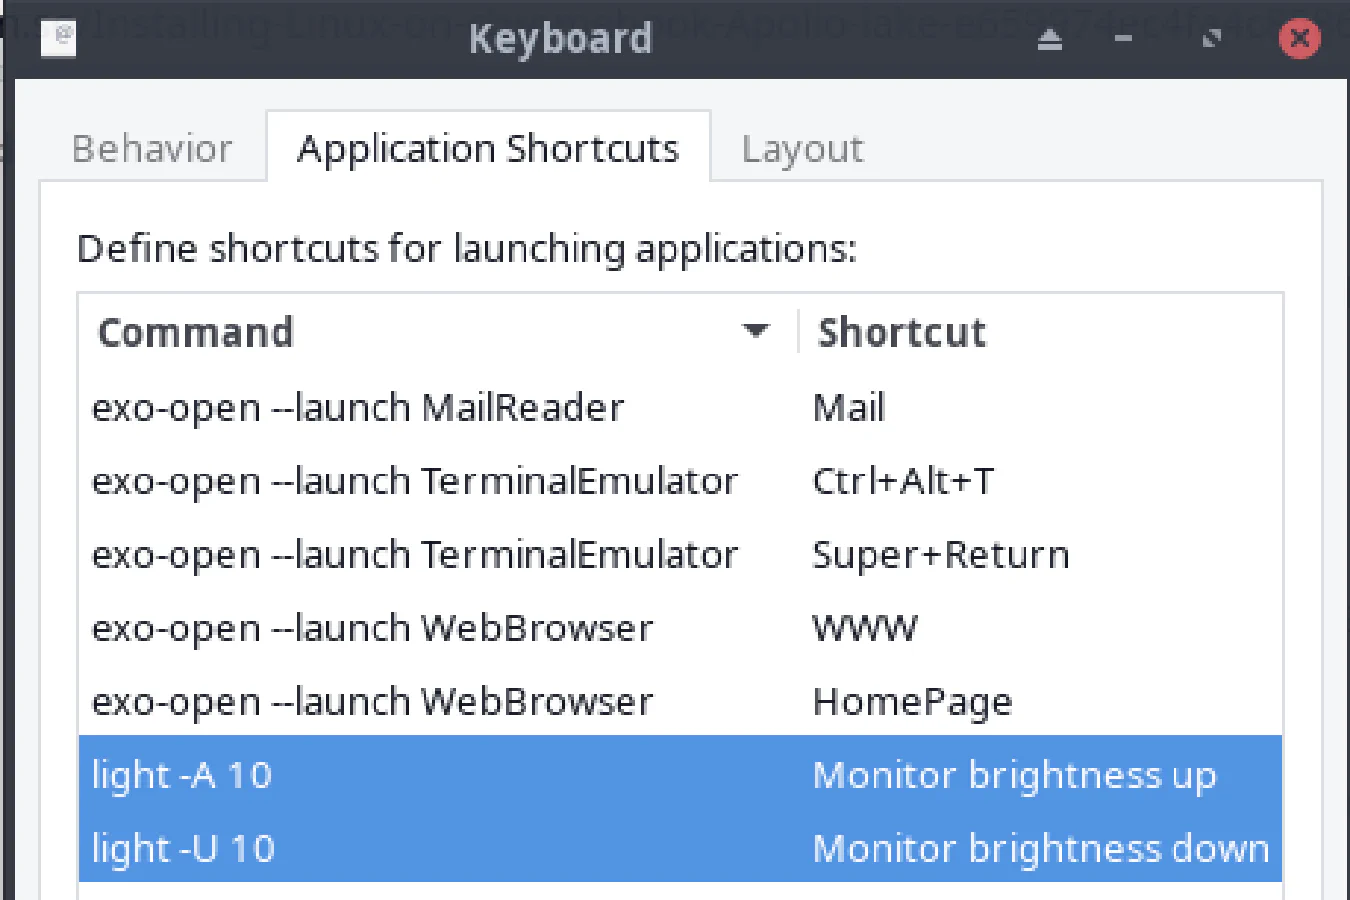This screenshot has width=1350, height=900.
Task: Click the Monitor brightness up shortcut label
Action: [1015, 775]
